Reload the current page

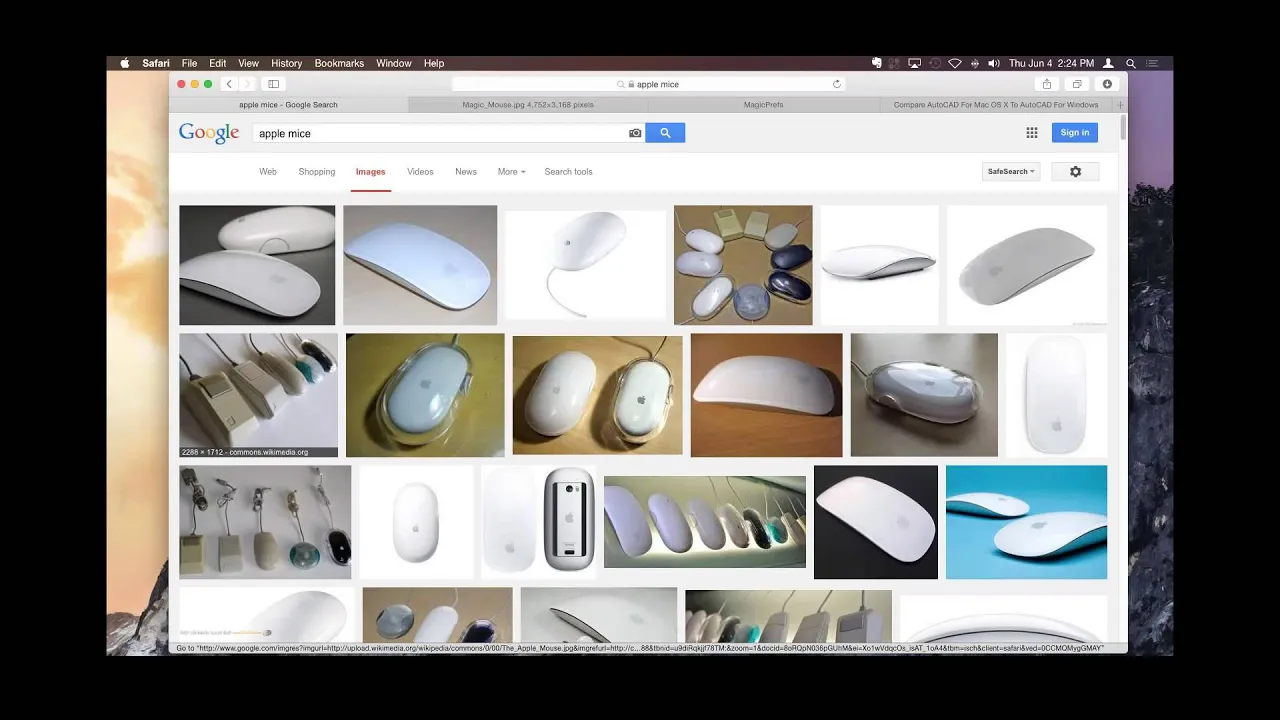[x=837, y=84]
